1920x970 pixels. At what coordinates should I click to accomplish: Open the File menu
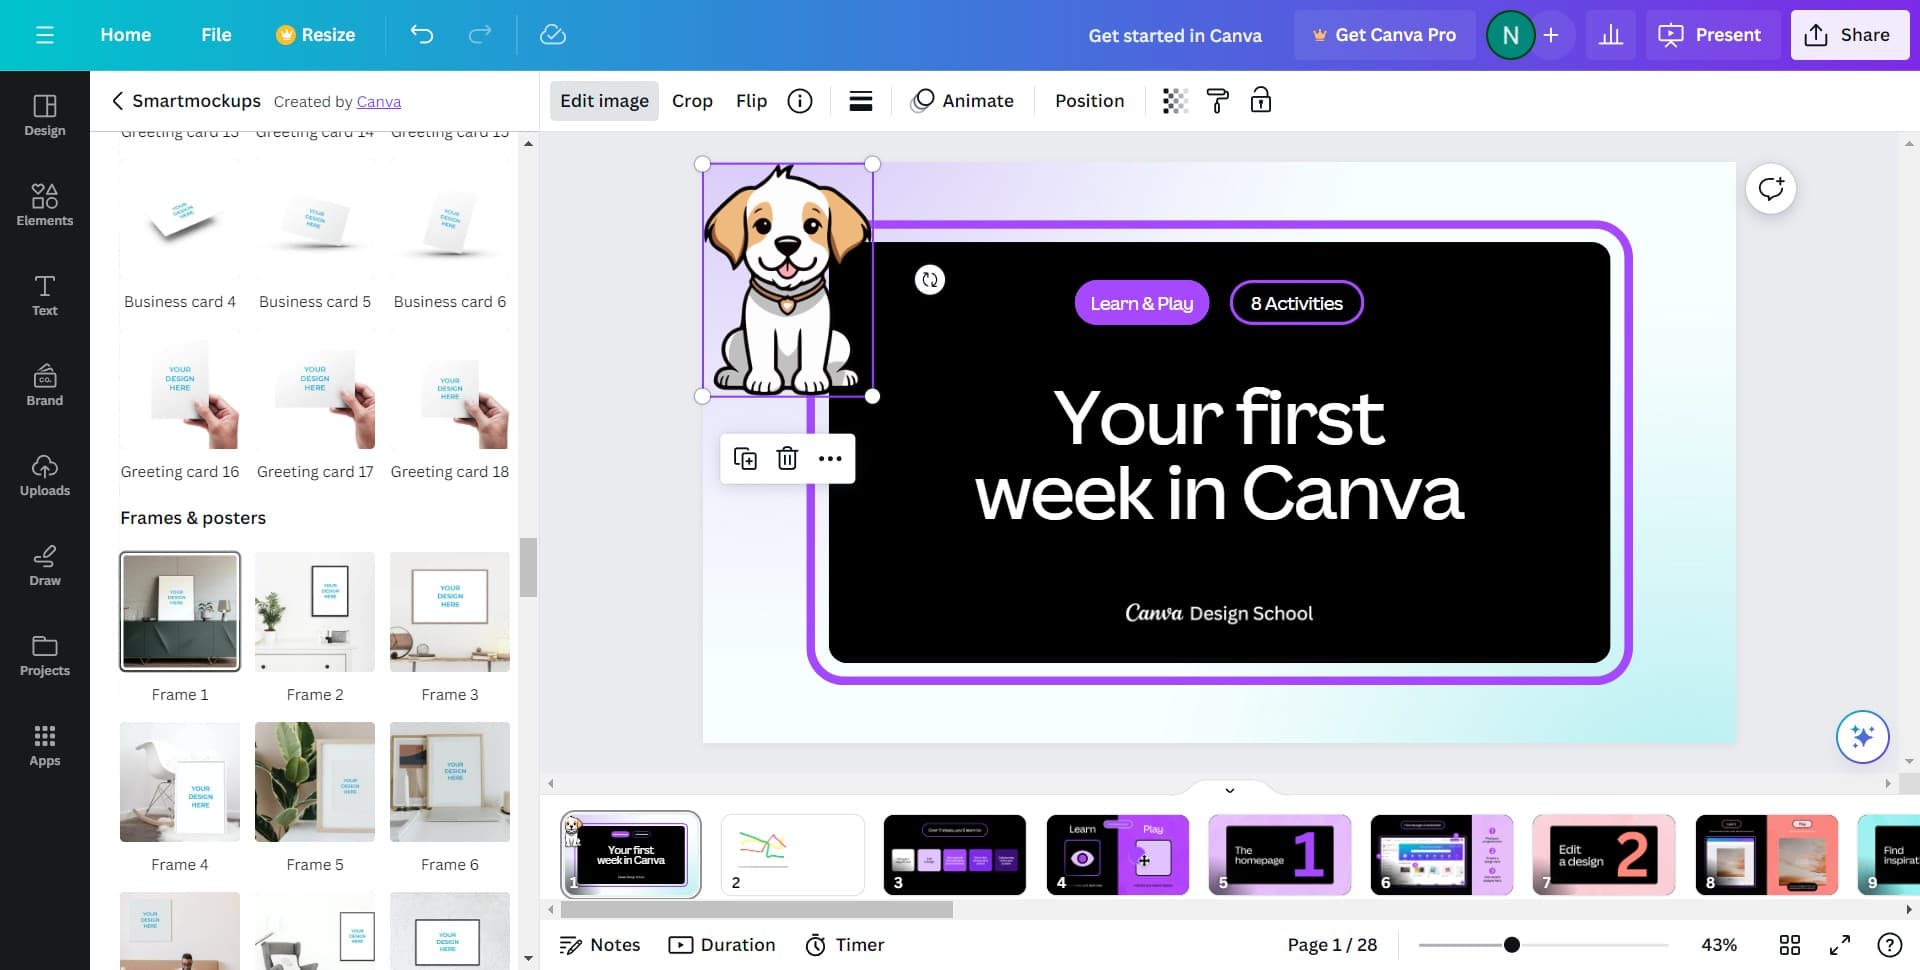[x=216, y=35]
